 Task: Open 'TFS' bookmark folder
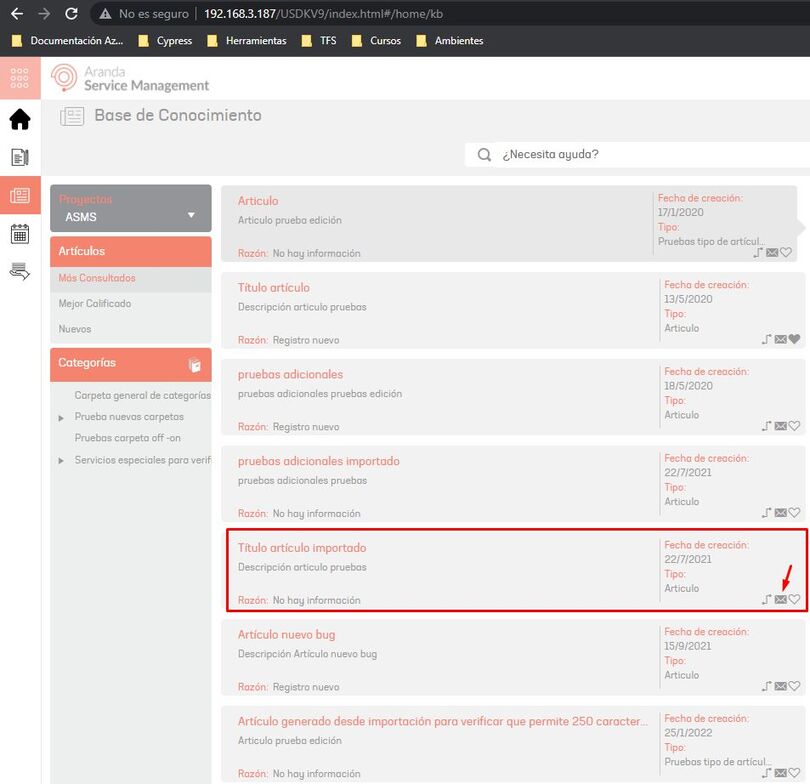tap(319, 41)
